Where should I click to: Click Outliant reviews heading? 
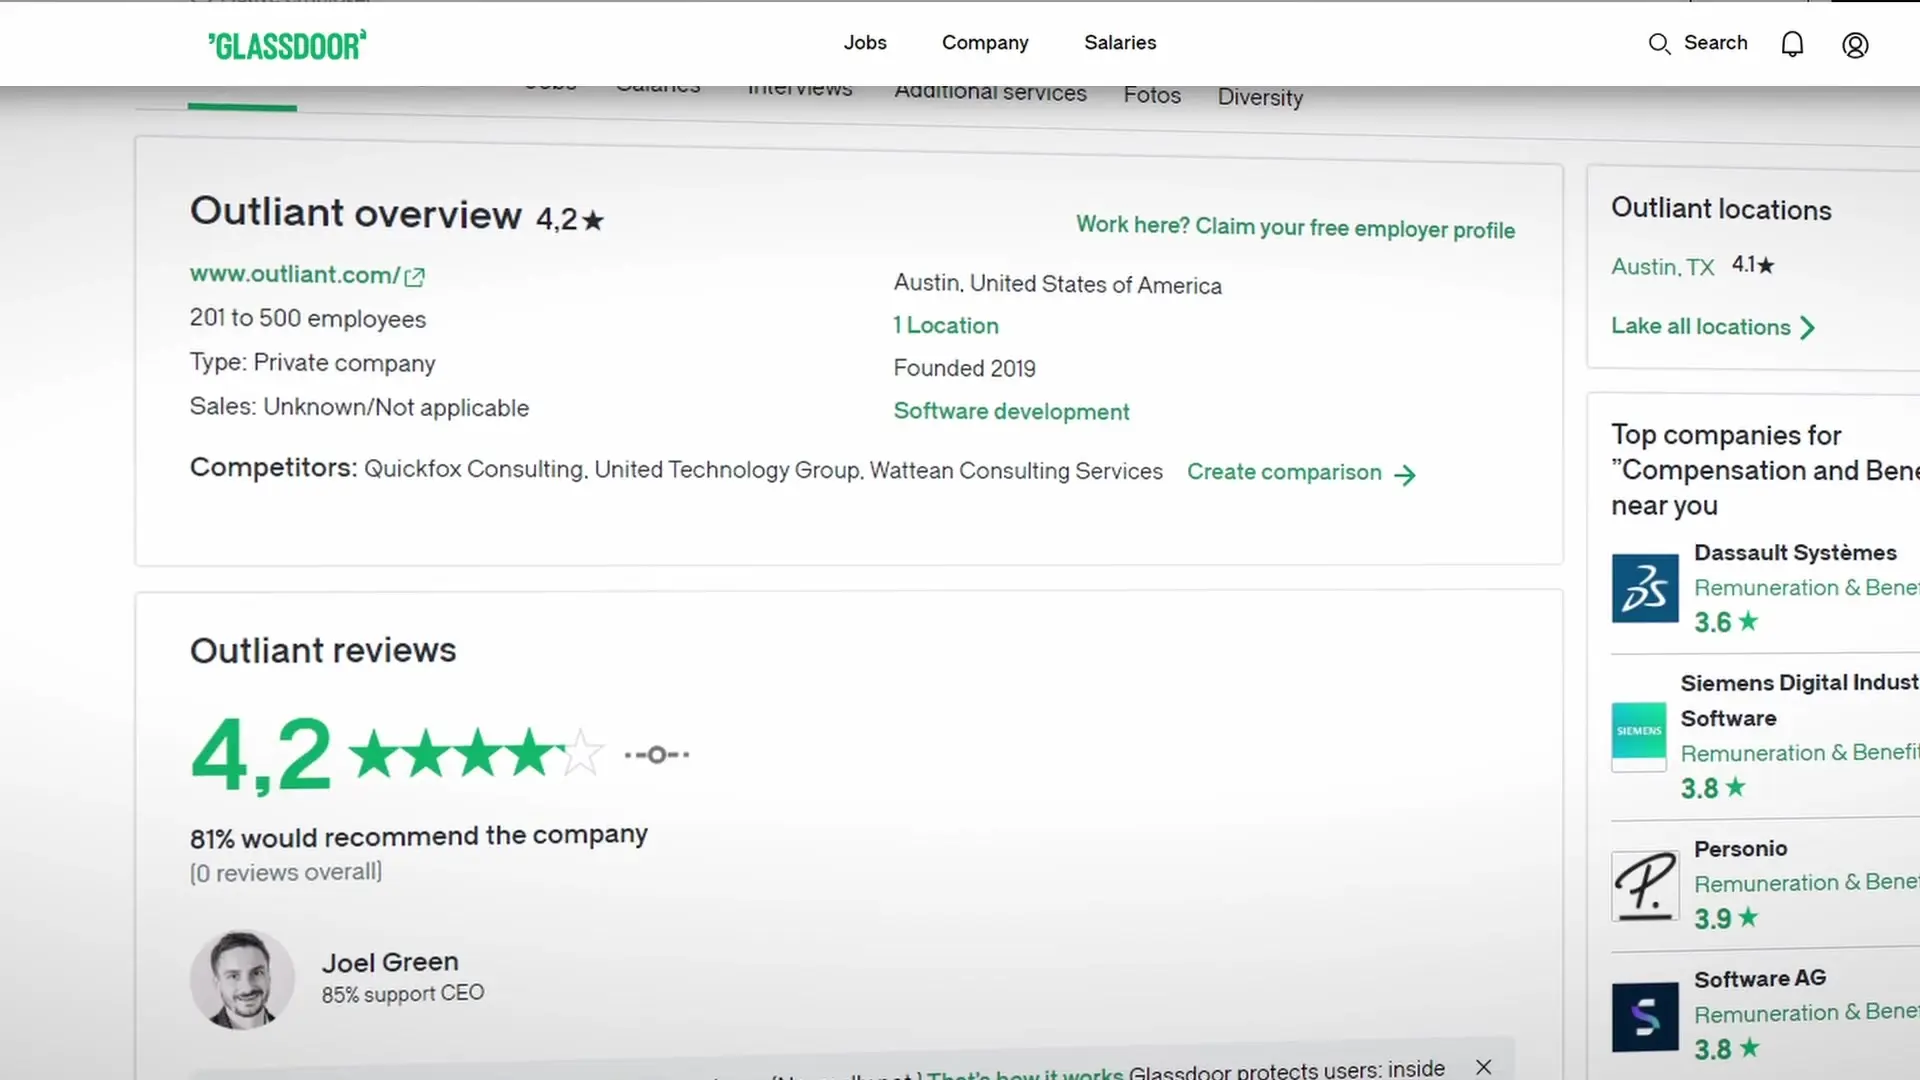323,651
